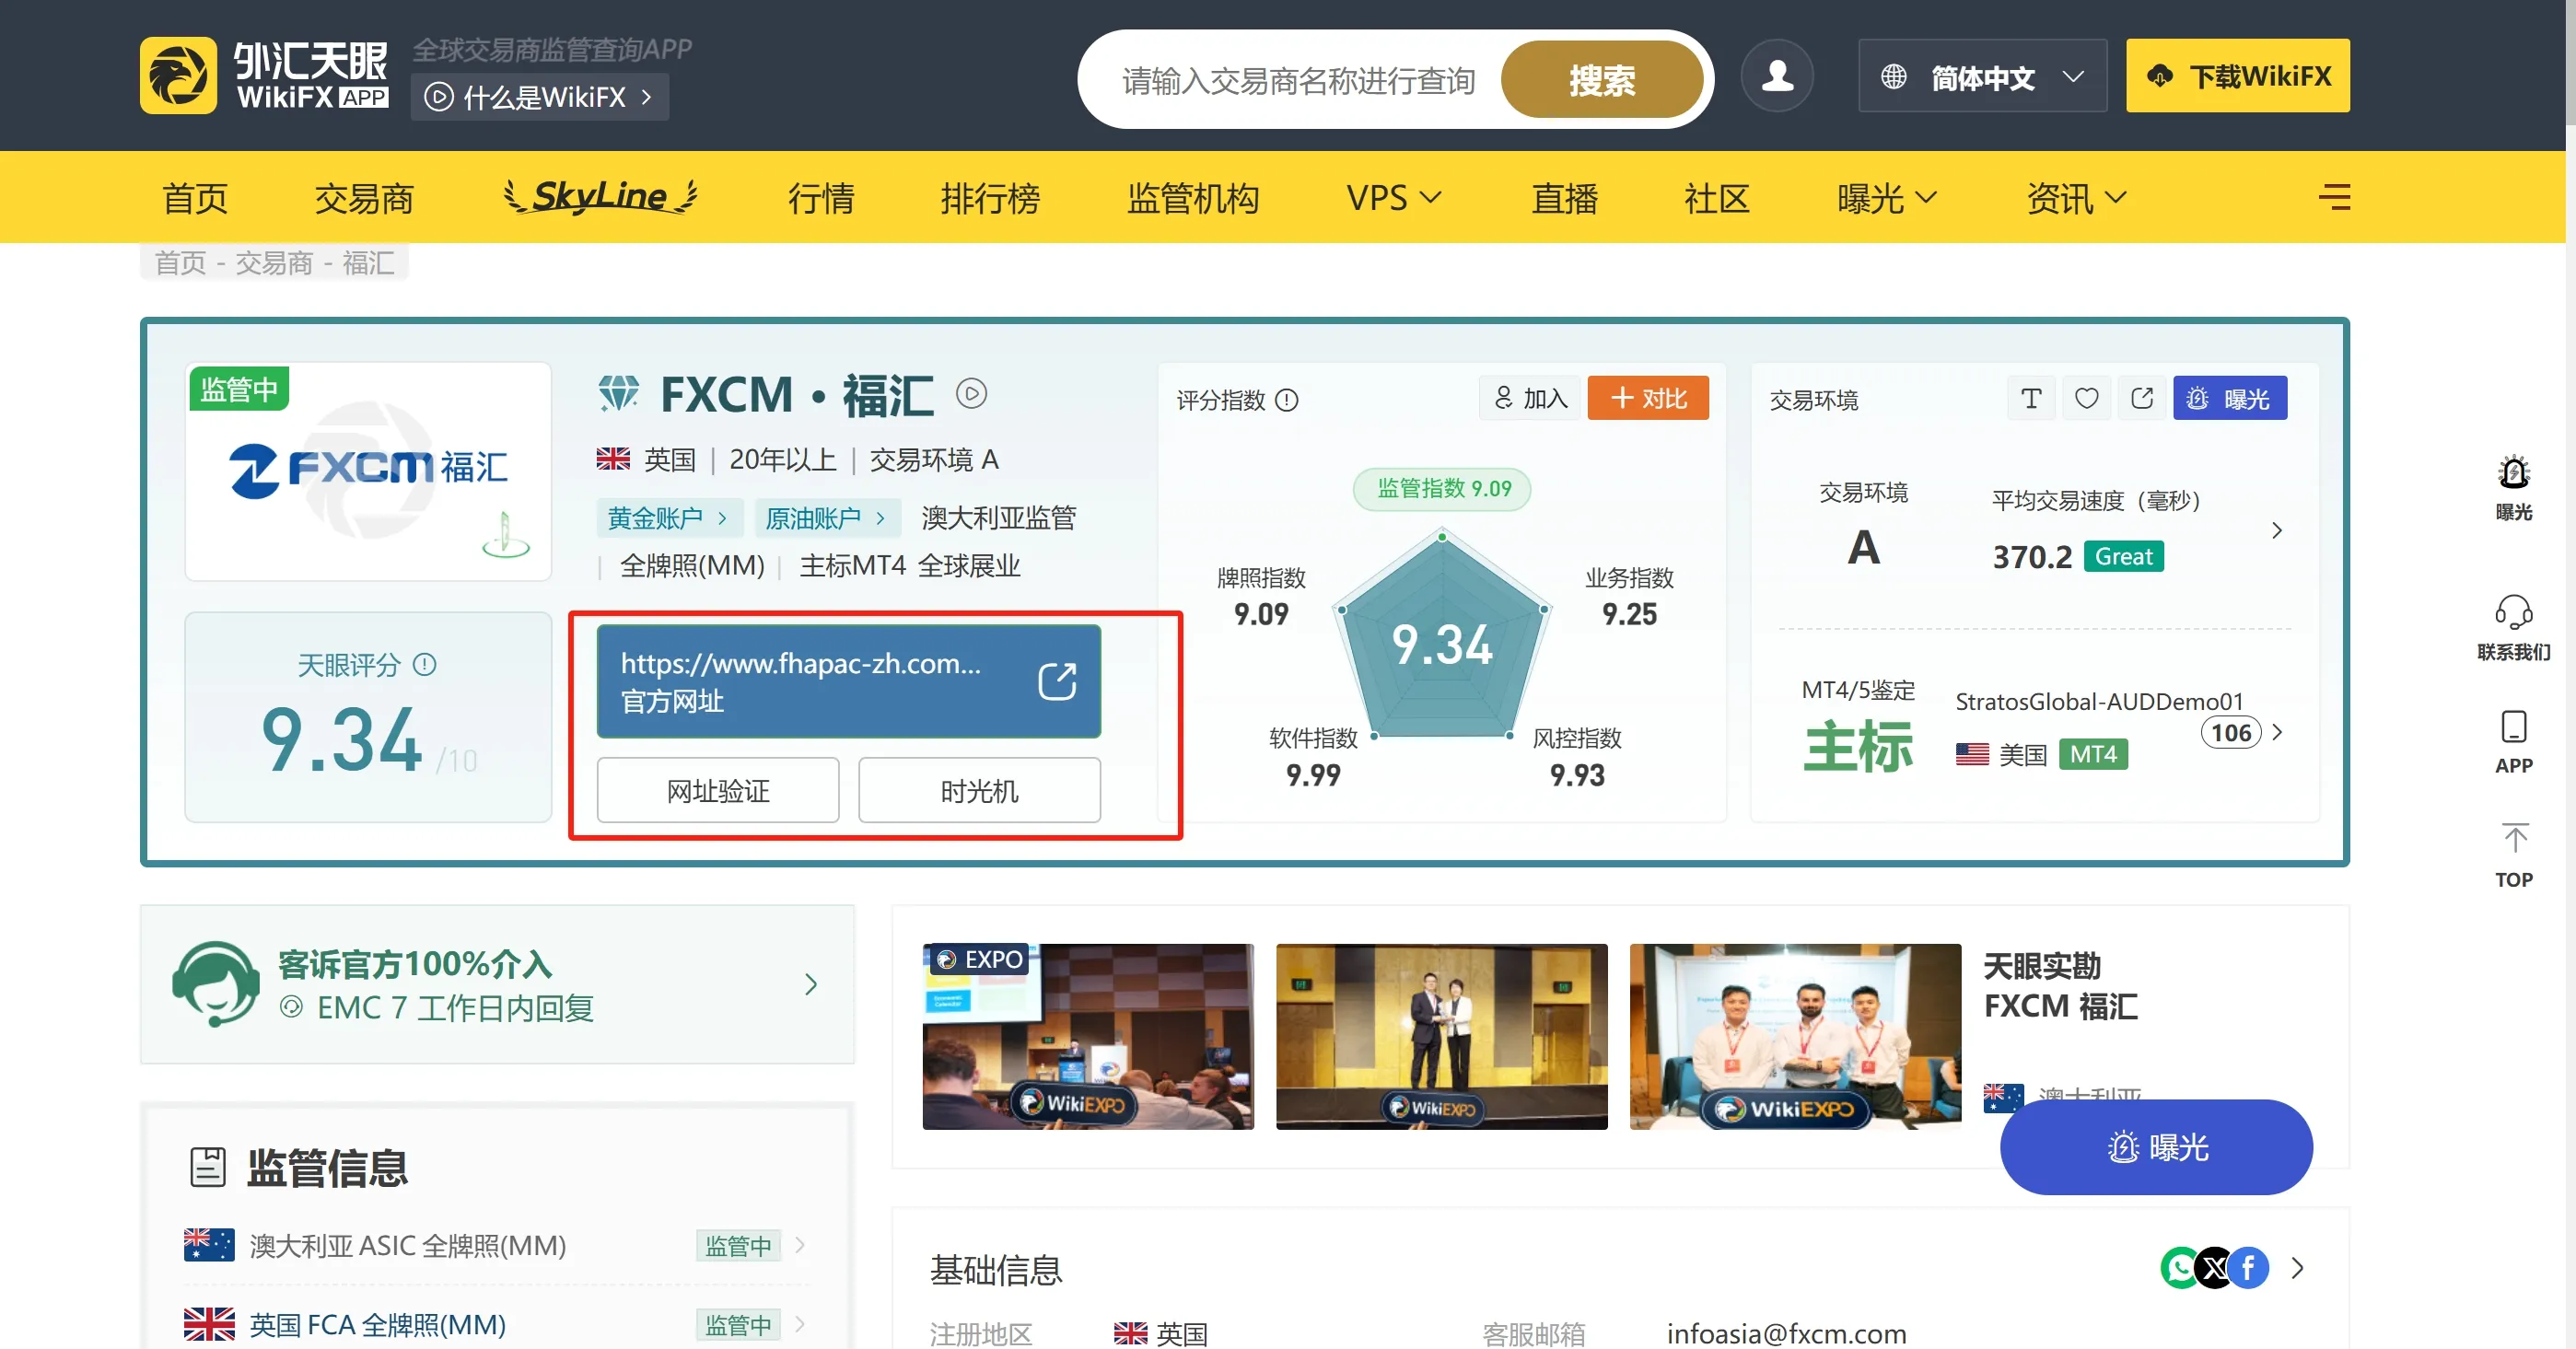The image size is (2576, 1349).
Task: Click the TOP back-to-top arrow
Action: click(2514, 839)
